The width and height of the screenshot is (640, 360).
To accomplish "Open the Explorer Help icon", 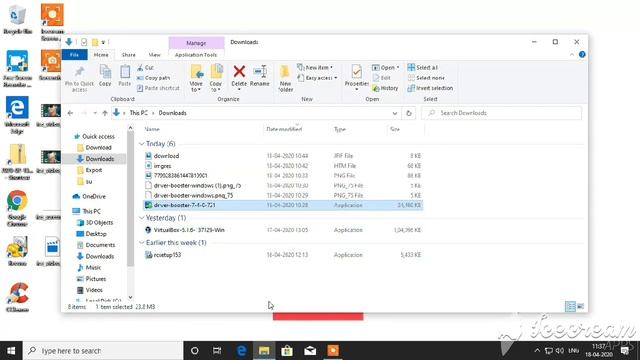I will point(582,54).
